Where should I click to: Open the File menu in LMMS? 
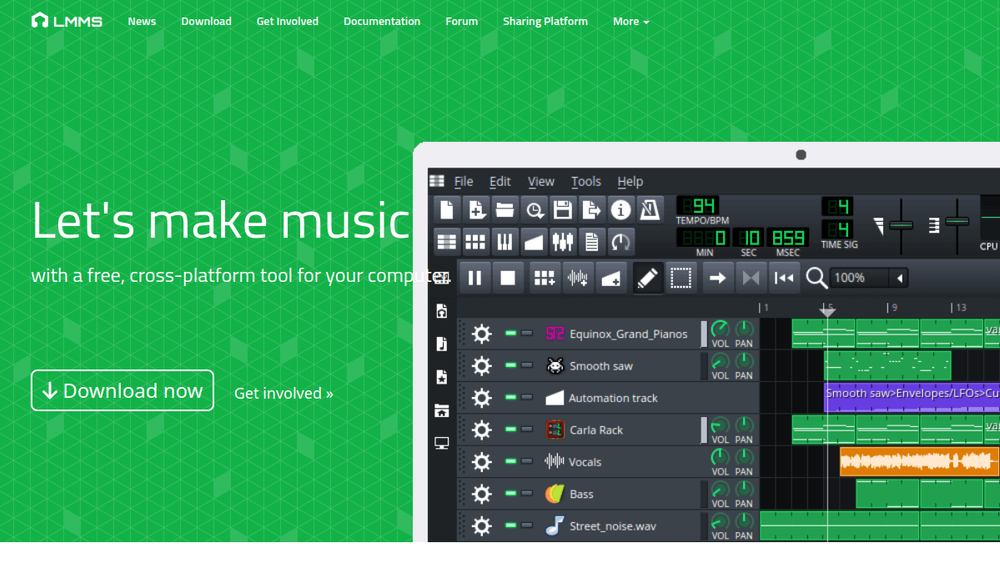click(463, 182)
